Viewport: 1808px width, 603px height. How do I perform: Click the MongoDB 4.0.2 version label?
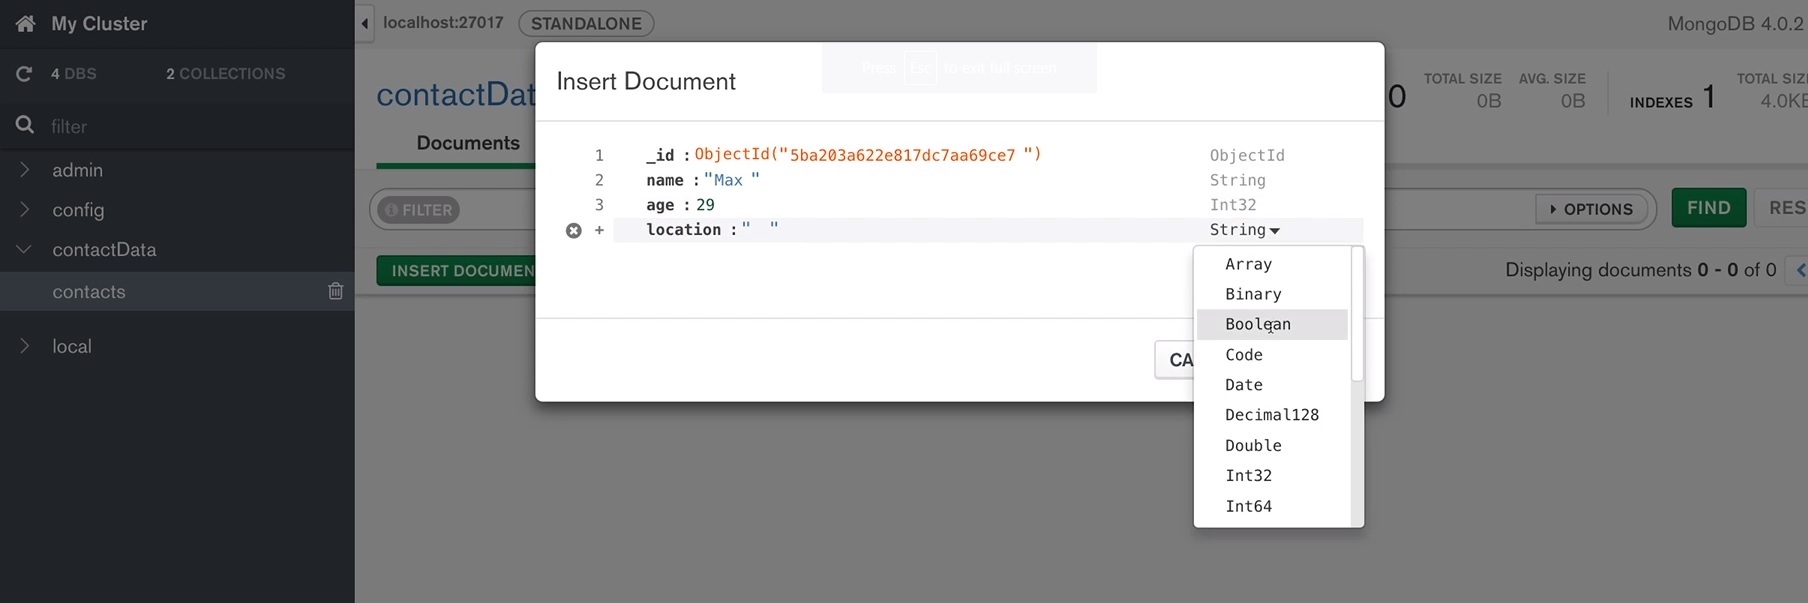[x=1735, y=23]
